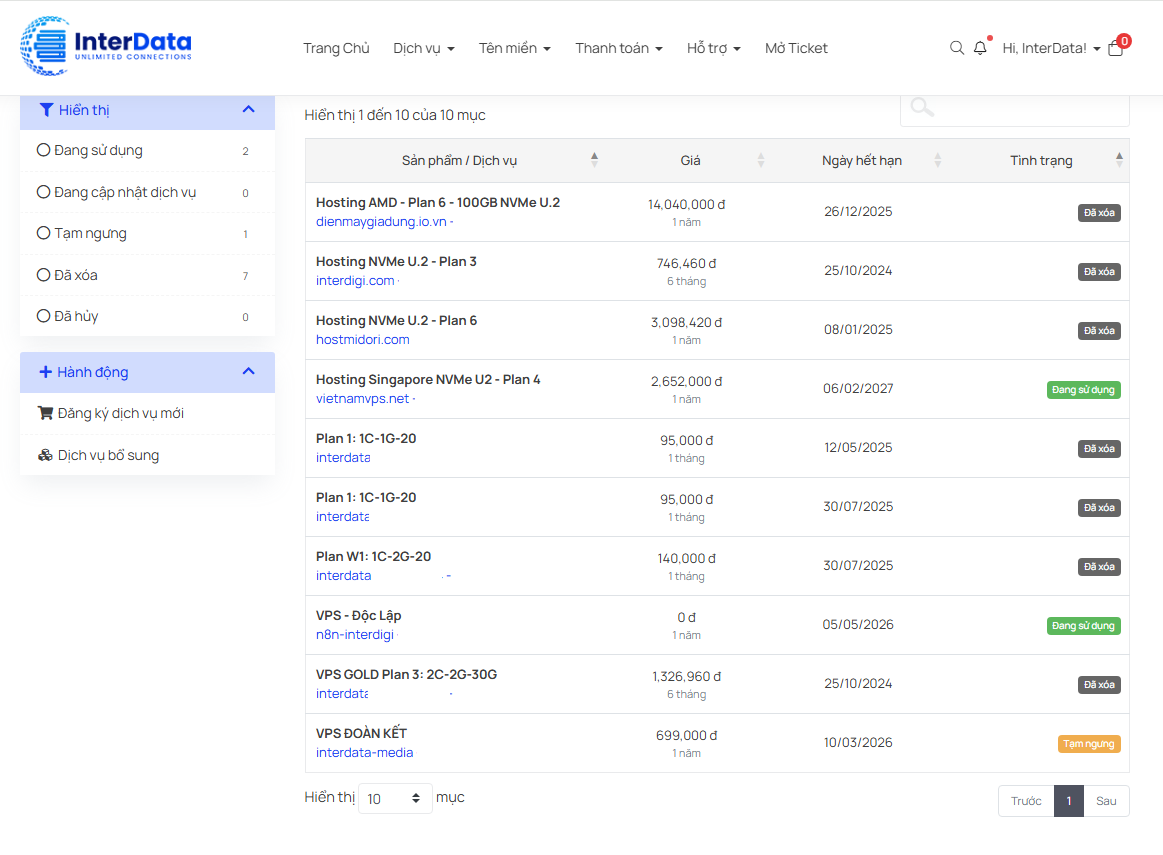Open the Thanh toán dropdown menu
The image size is (1163, 855).
click(619, 48)
